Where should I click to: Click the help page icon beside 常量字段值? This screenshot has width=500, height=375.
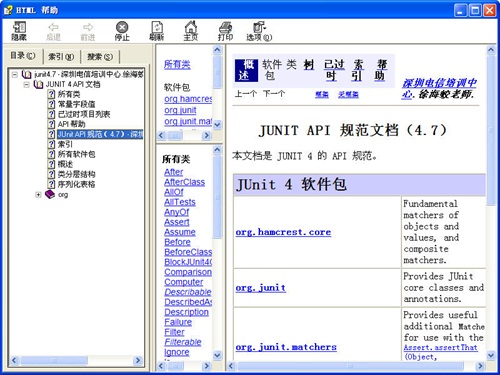[x=51, y=104]
